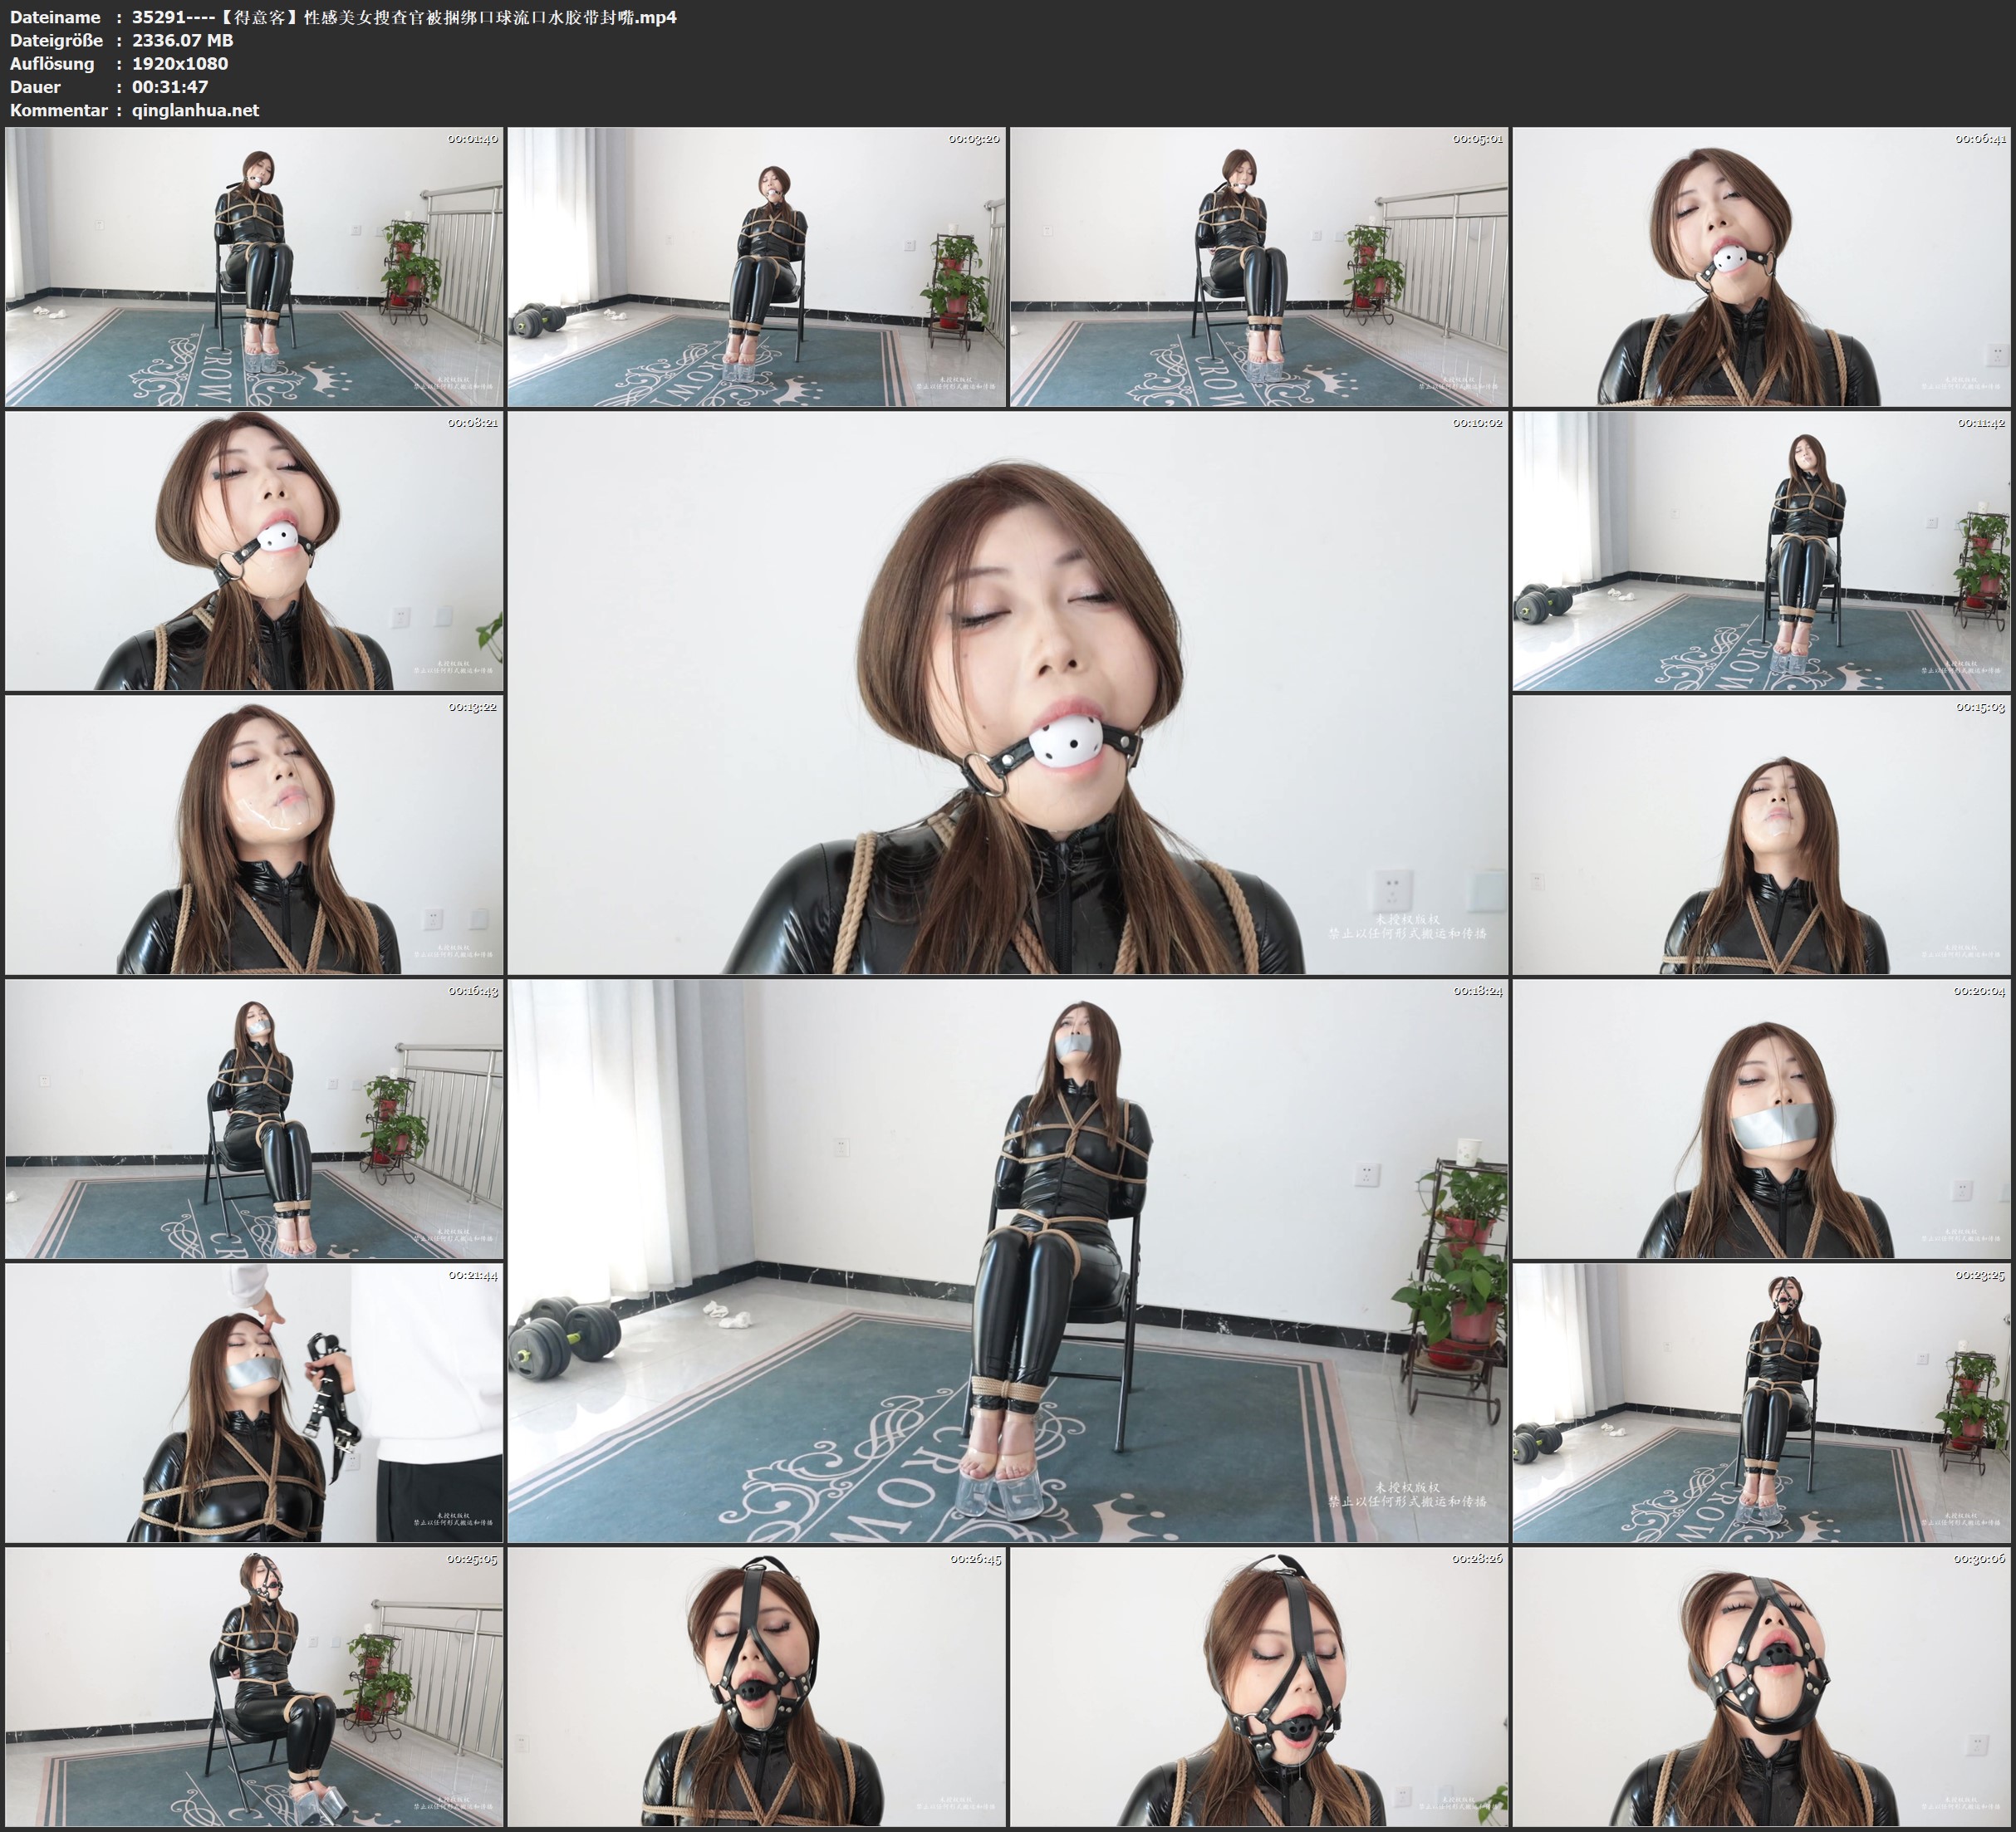Select the thumbnail at 00:08:21
This screenshot has height=1832, width=2016.
[254, 551]
